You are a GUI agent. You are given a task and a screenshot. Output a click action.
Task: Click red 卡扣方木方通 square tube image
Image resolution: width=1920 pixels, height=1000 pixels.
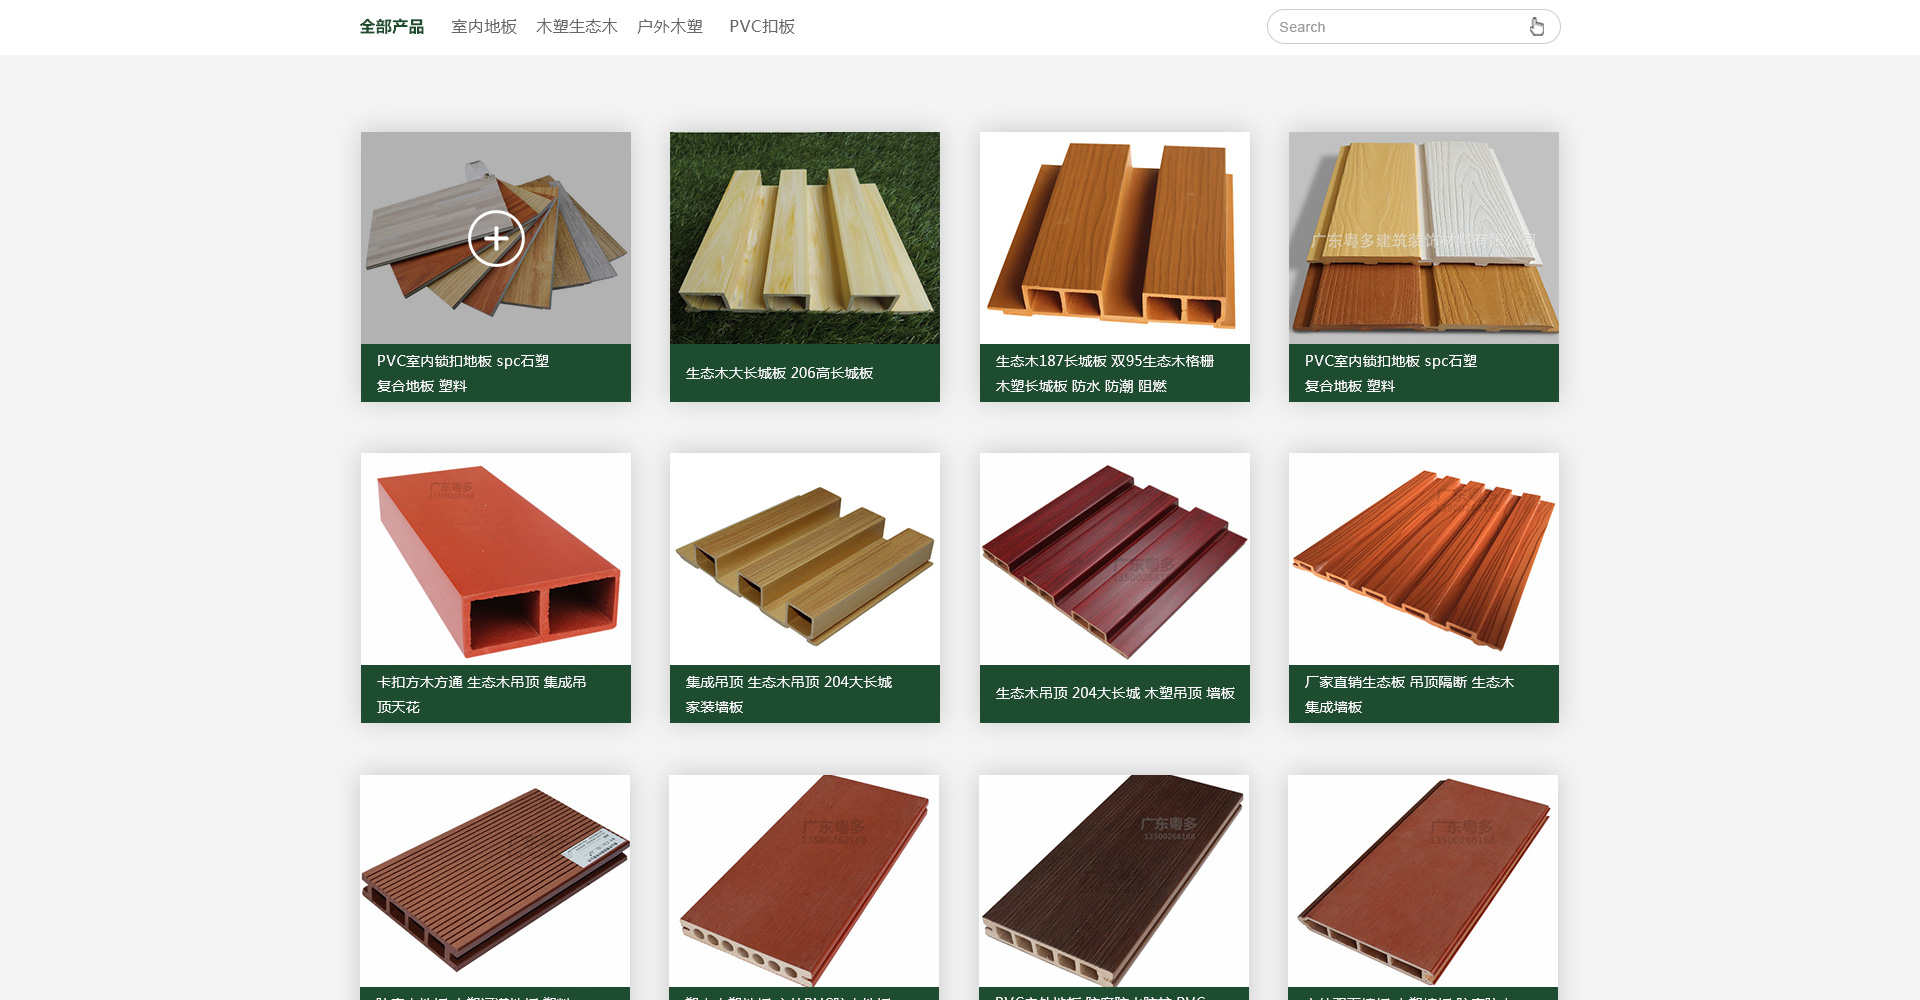[496, 559]
